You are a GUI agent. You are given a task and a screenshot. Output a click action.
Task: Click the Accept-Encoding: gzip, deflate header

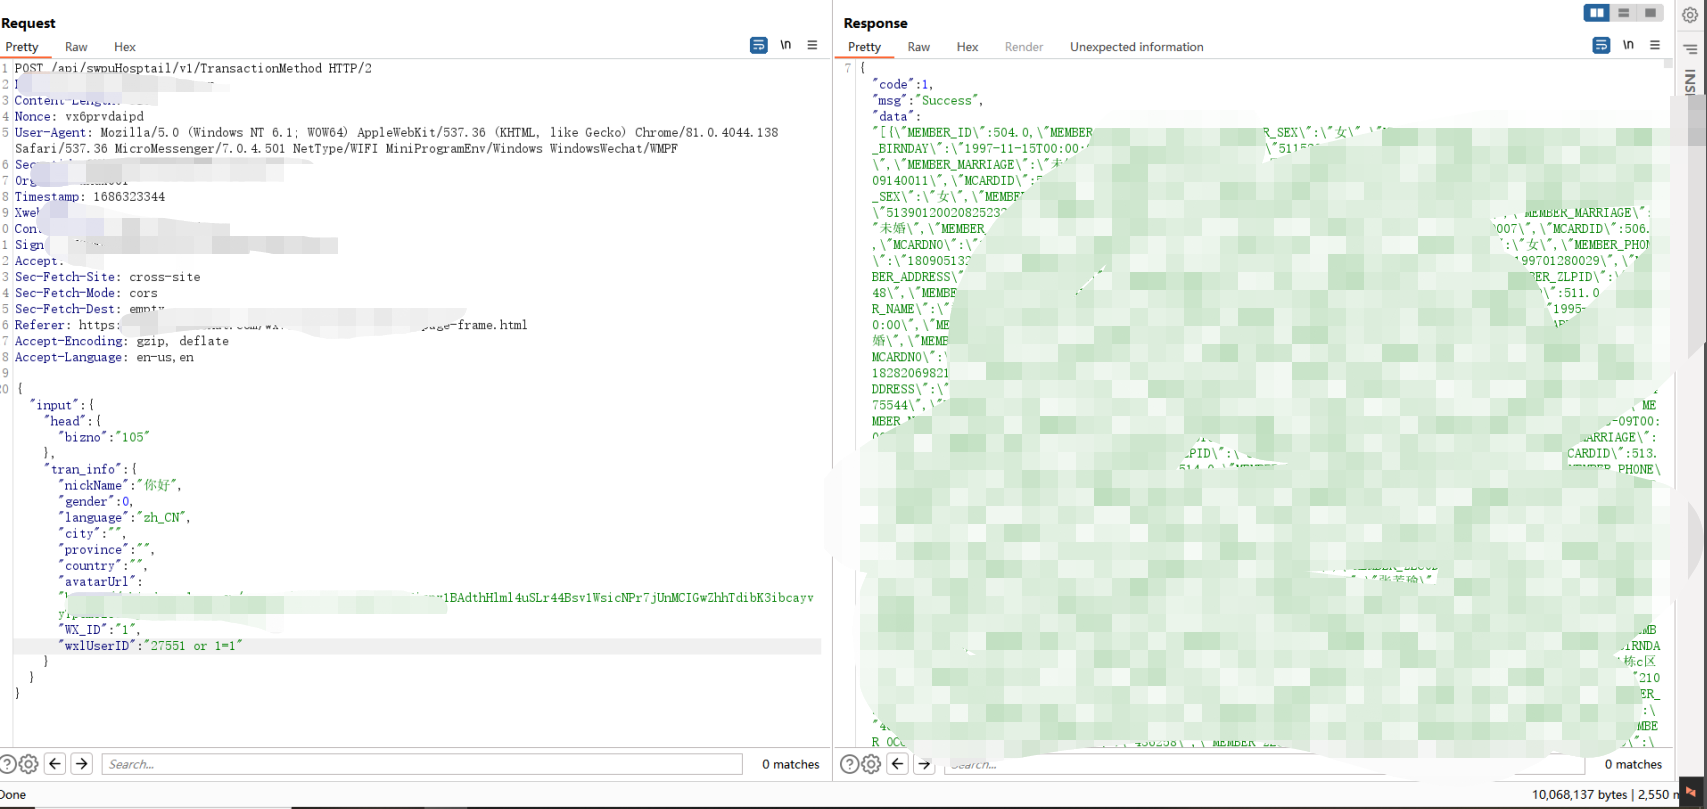coord(121,341)
